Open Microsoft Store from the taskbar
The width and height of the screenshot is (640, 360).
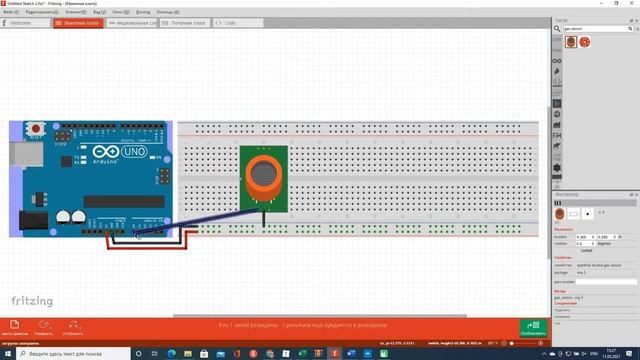click(x=204, y=353)
